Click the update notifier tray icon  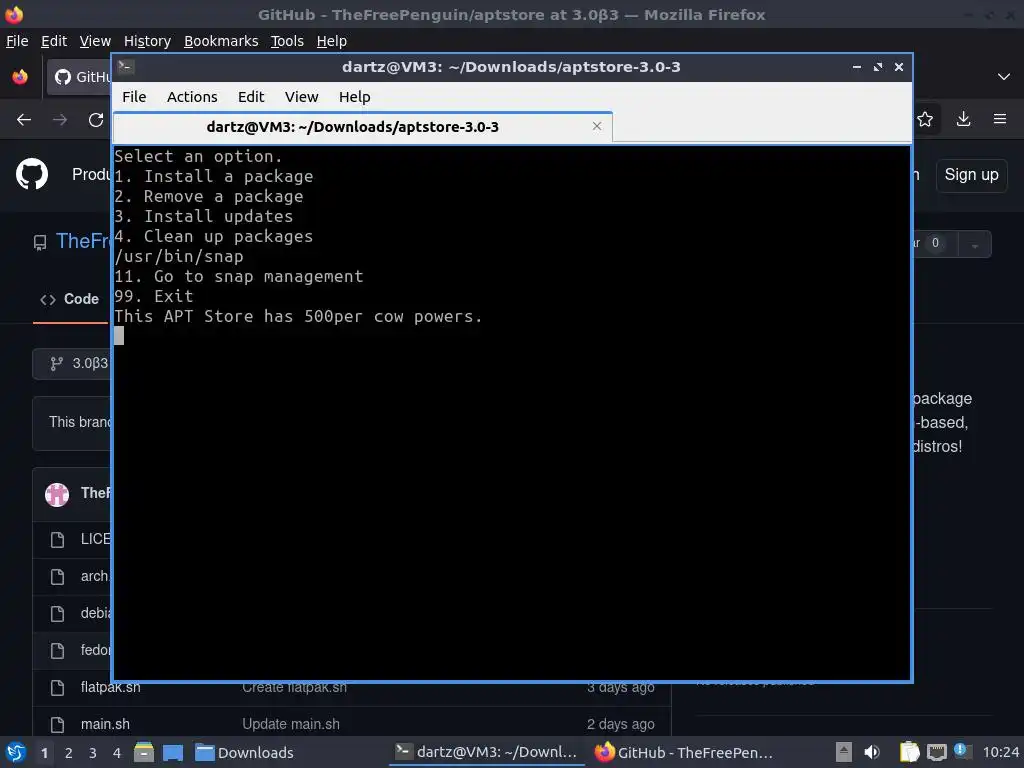(x=962, y=751)
